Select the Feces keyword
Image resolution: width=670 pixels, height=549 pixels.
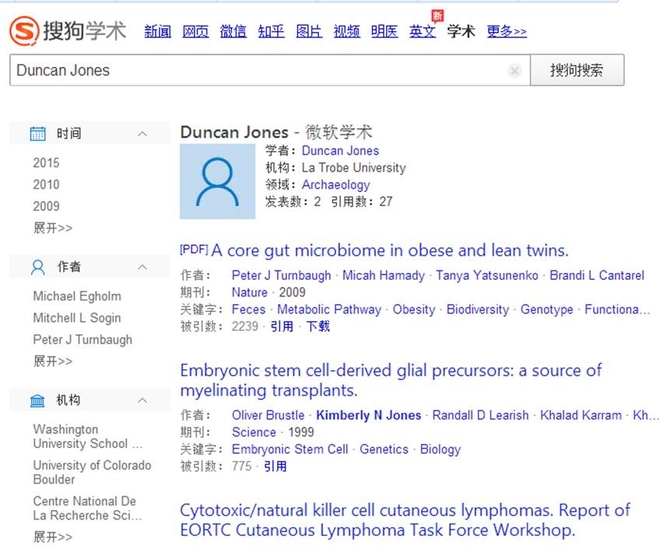tap(248, 310)
